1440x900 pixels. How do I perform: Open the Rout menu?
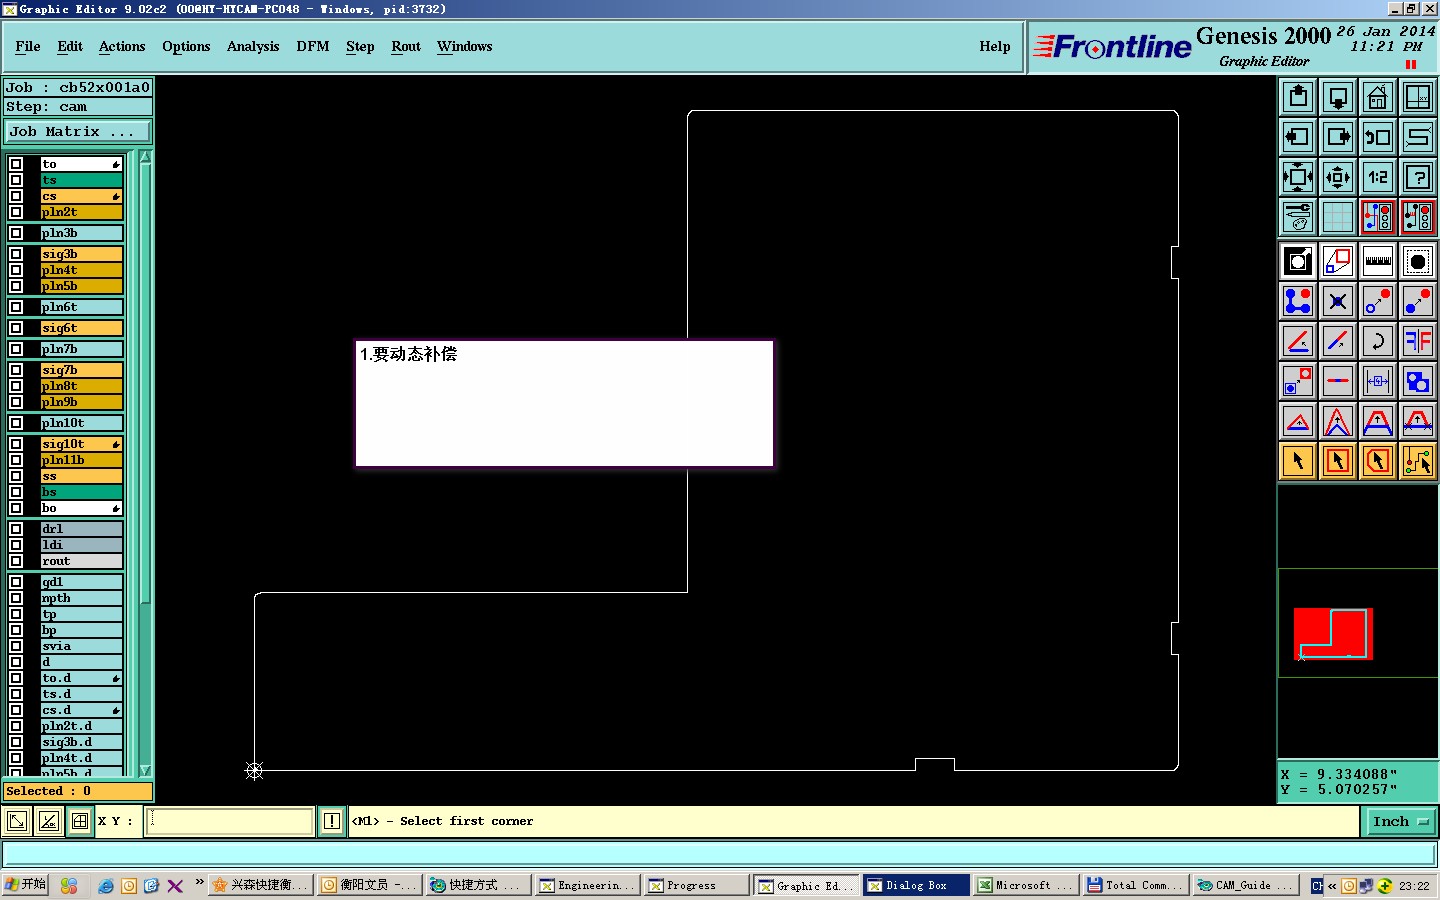[406, 46]
